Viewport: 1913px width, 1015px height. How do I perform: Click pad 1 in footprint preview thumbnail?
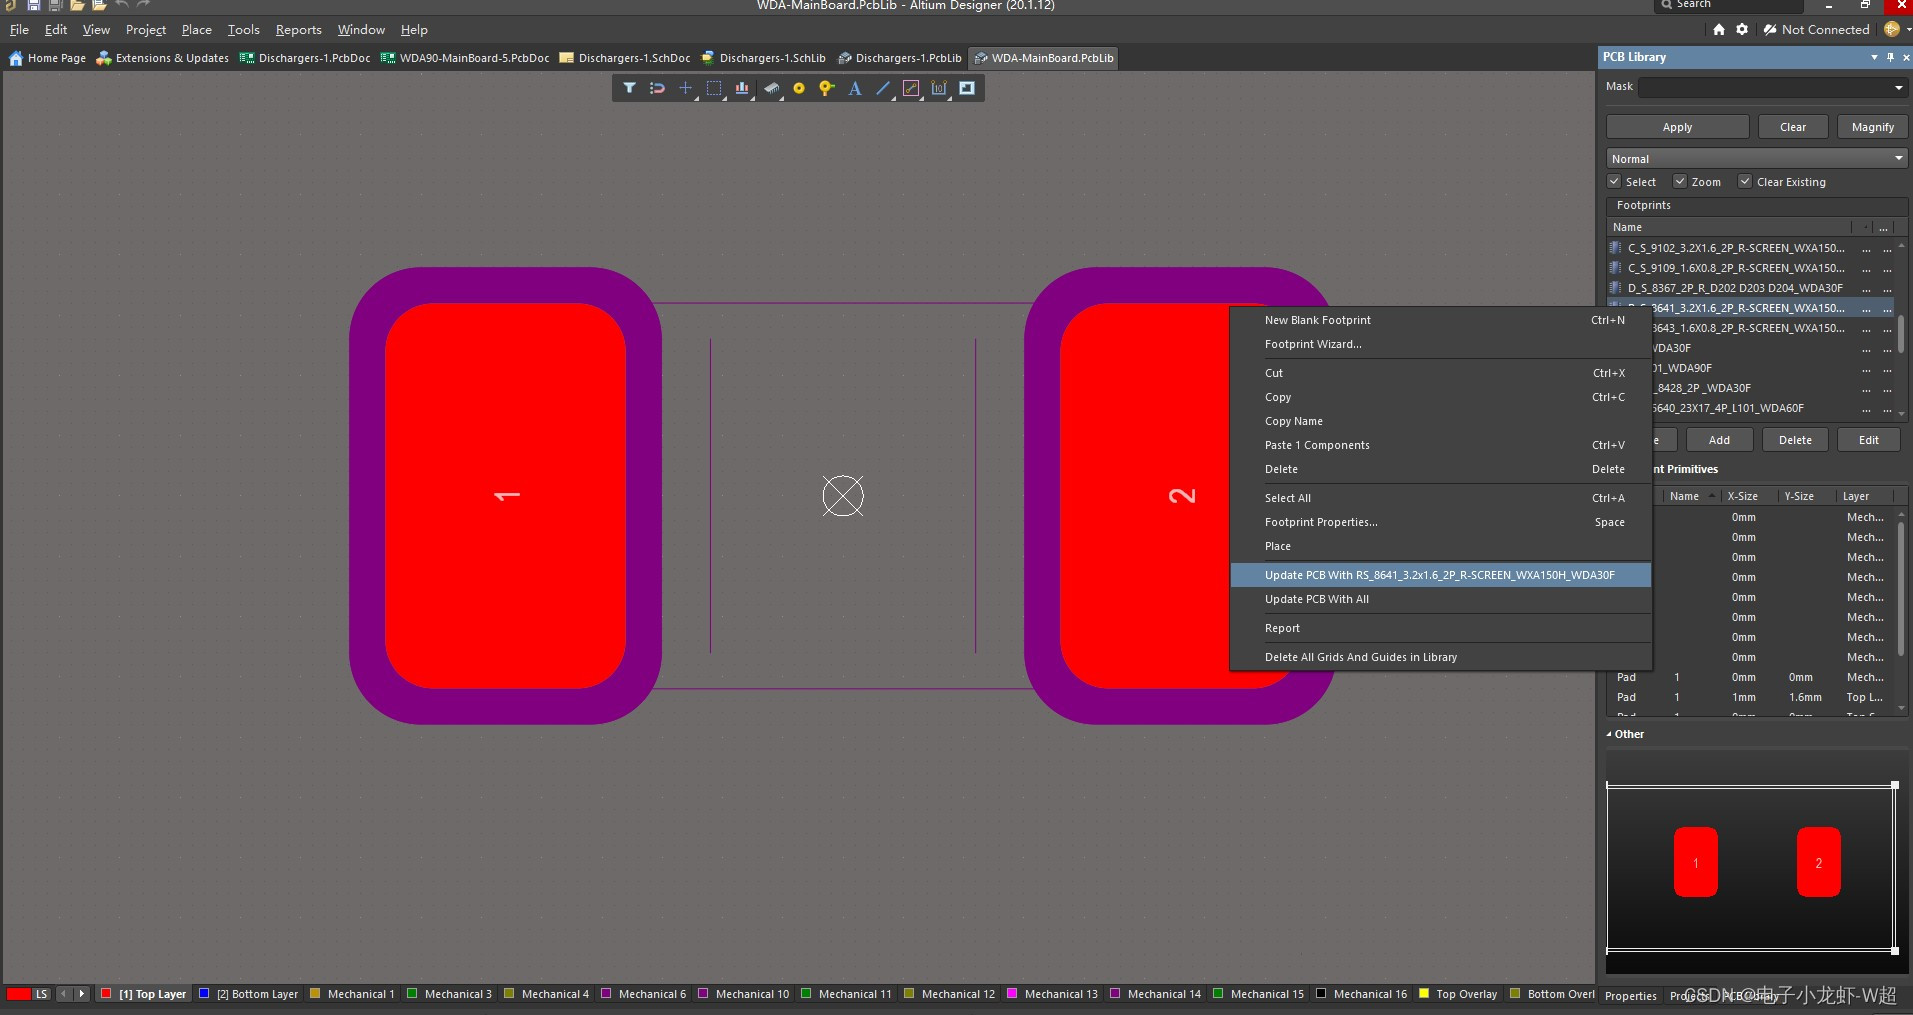pos(1695,862)
